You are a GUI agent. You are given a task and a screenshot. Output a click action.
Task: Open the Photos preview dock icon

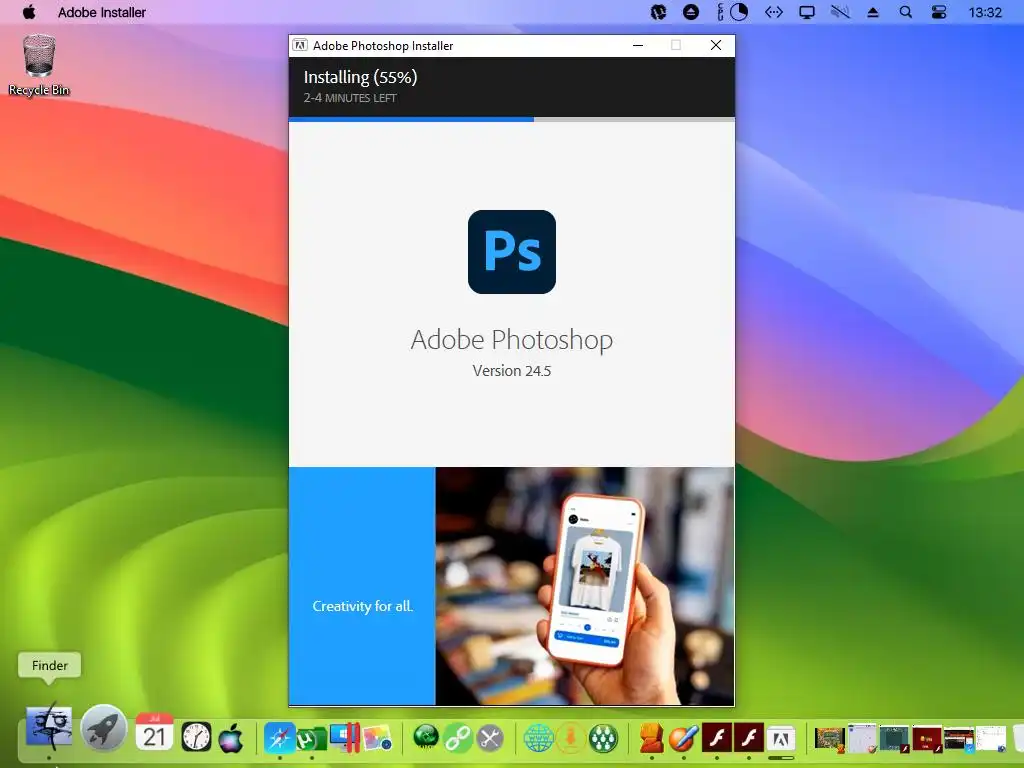(x=377, y=738)
